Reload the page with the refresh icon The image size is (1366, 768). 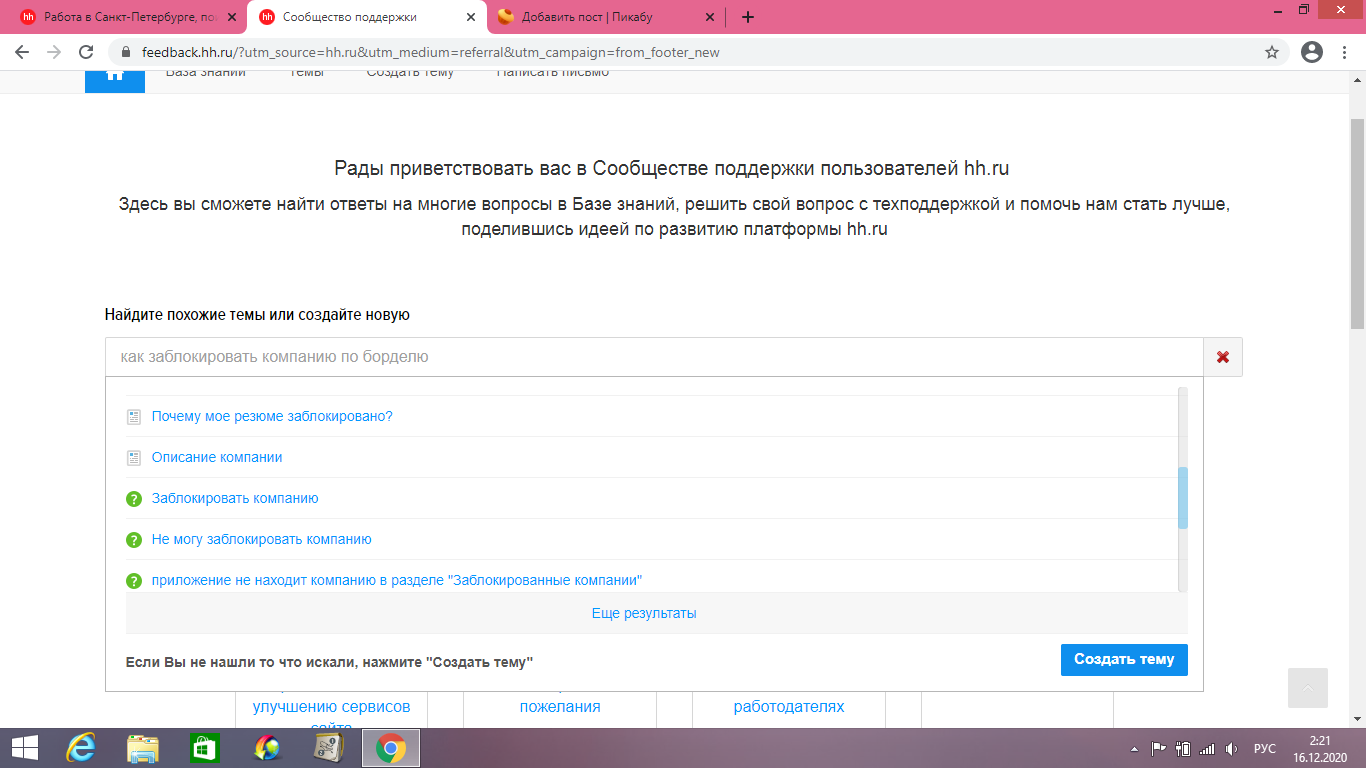(x=86, y=52)
